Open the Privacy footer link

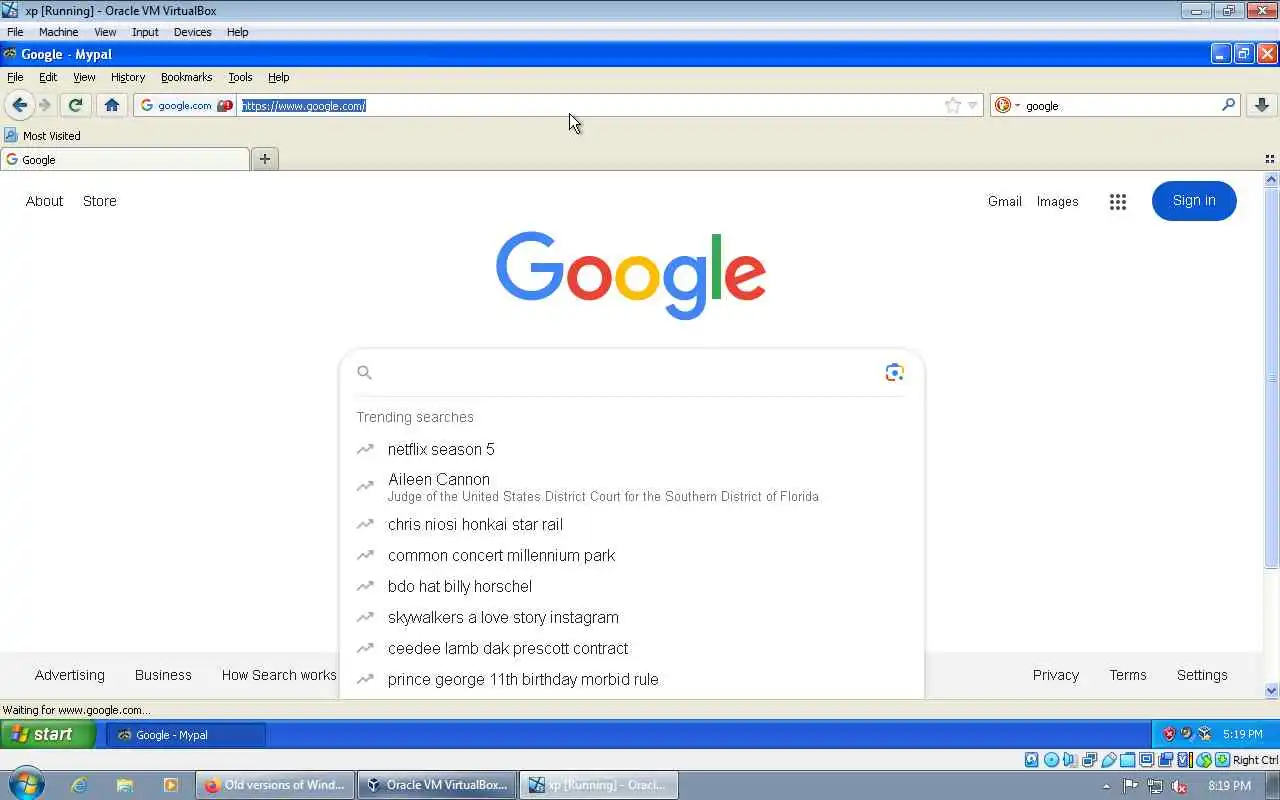pyautogui.click(x=1056, y=675)
